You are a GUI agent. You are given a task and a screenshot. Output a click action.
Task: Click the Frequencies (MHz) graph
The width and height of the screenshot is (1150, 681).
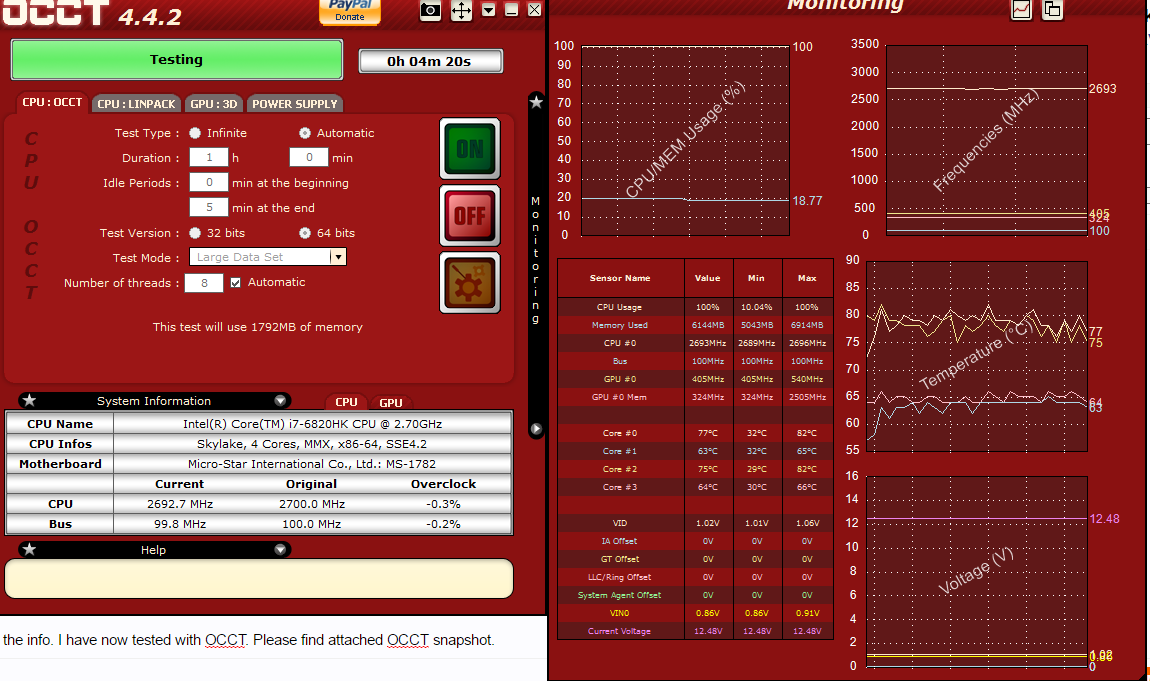point(986,140)
